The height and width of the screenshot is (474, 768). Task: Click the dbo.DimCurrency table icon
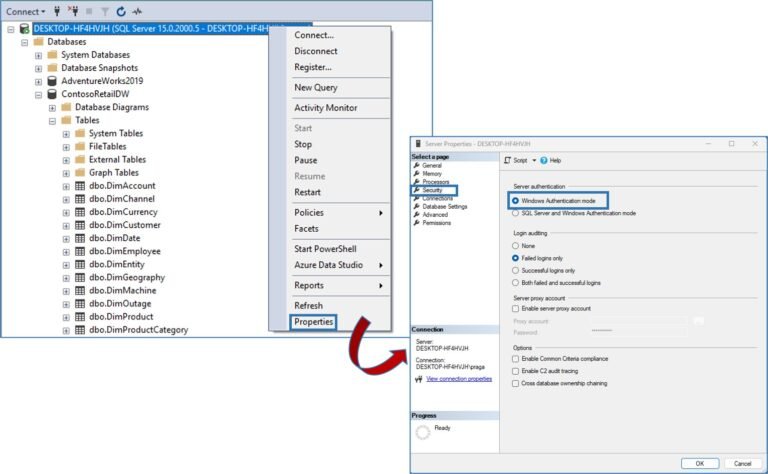(x=80, y=212)
